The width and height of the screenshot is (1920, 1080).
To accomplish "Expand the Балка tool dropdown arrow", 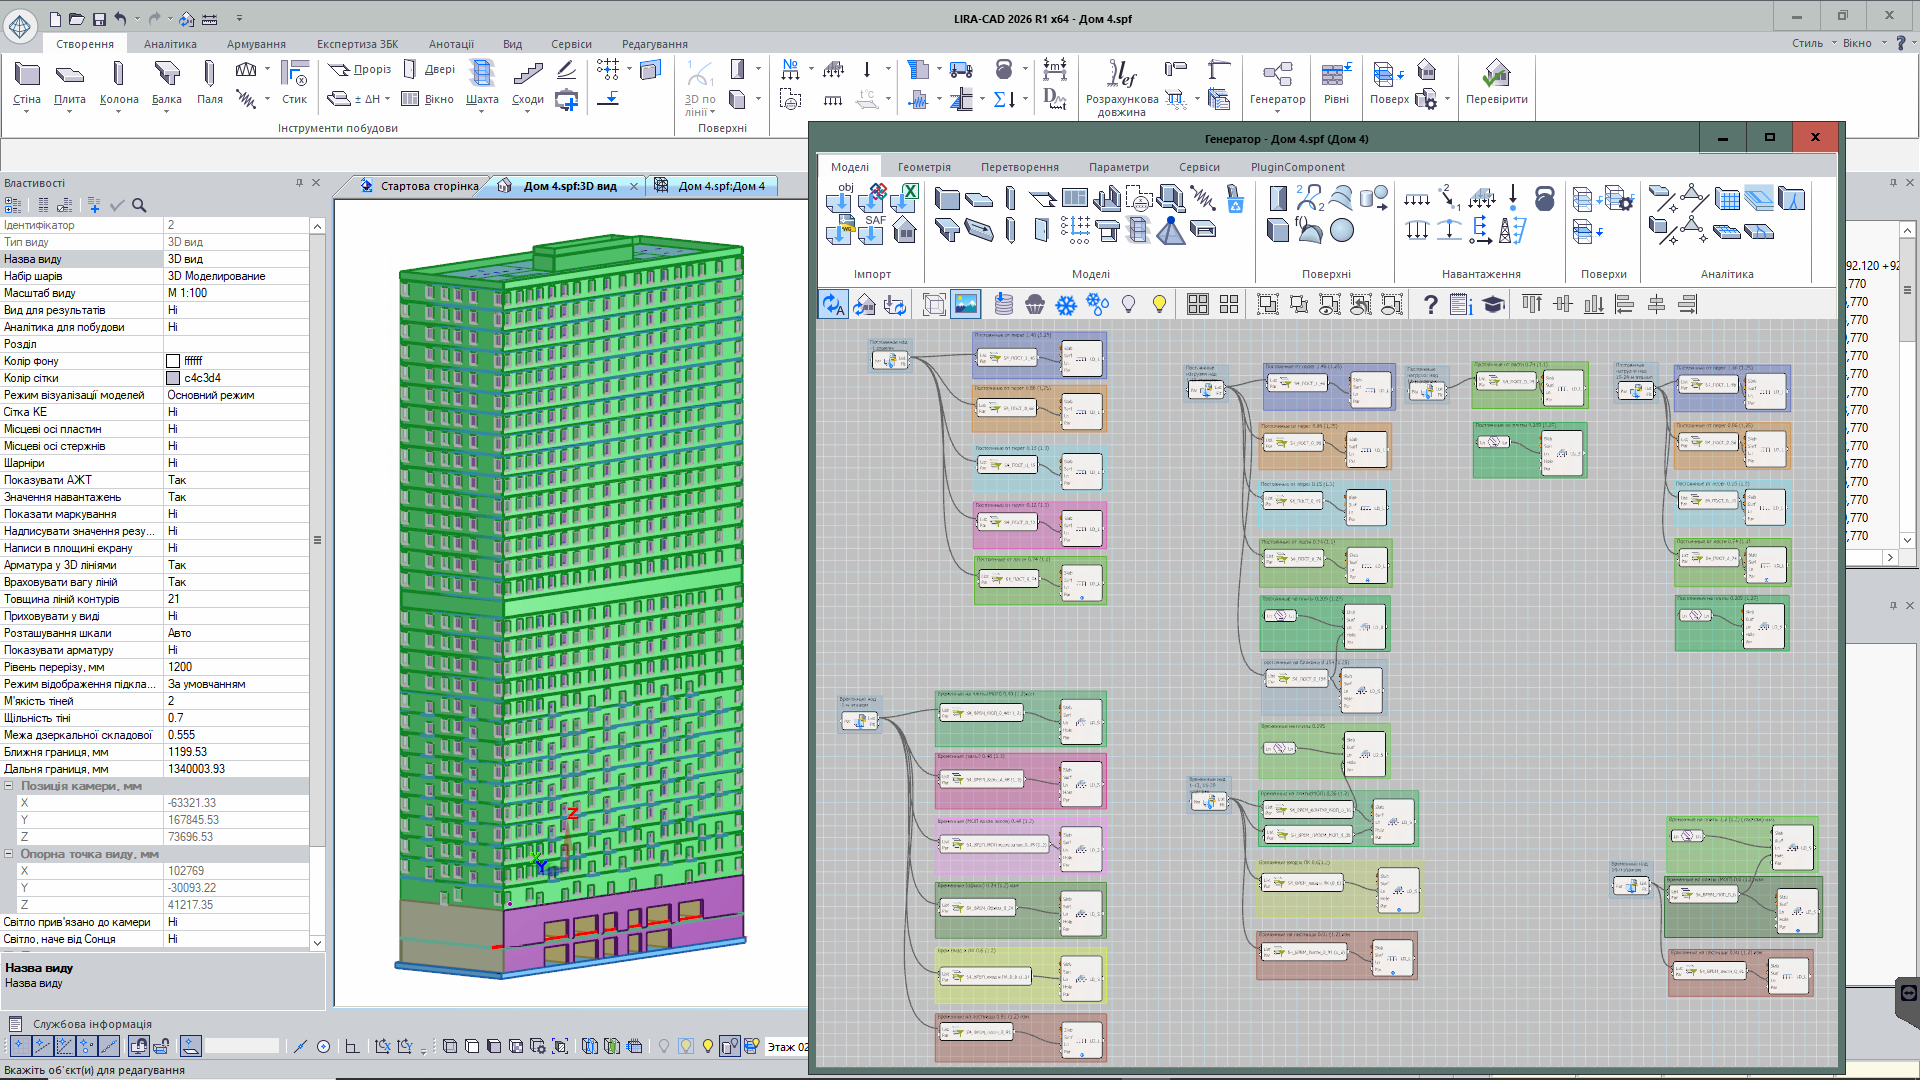I will pos(166,112).
